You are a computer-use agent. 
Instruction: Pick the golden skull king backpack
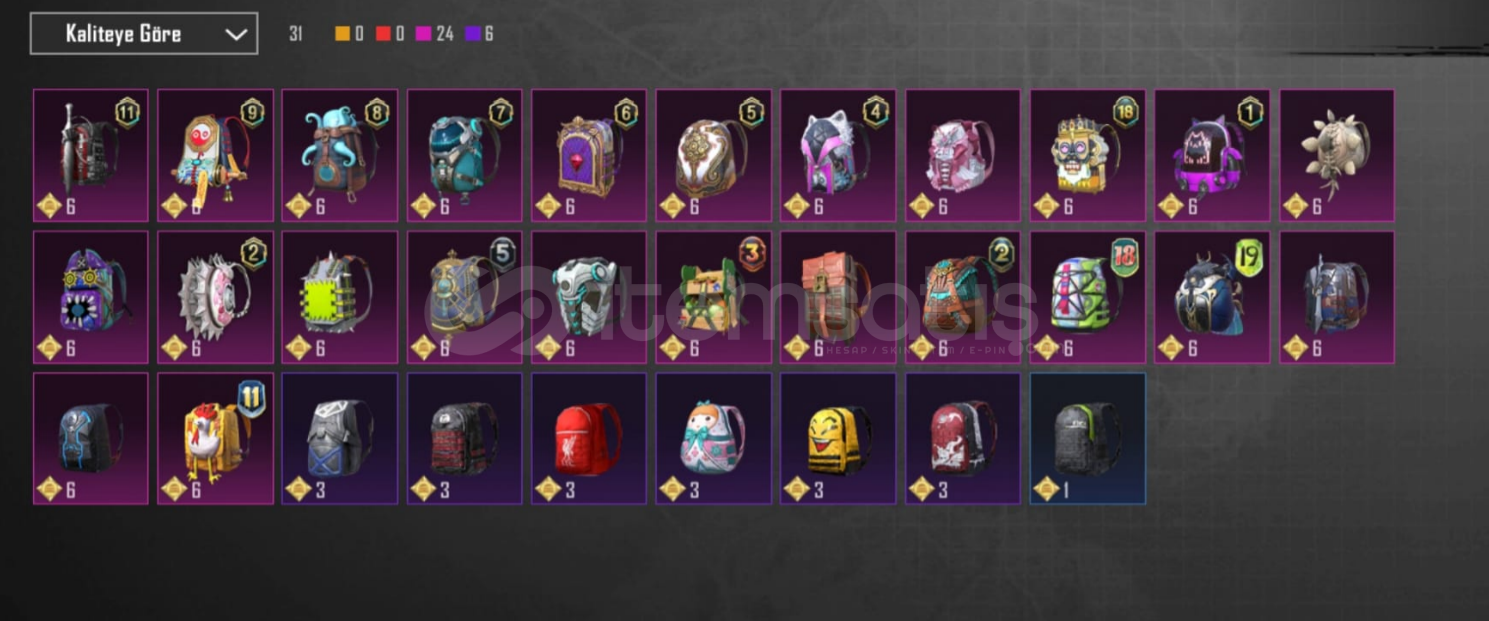[1087, 155]
